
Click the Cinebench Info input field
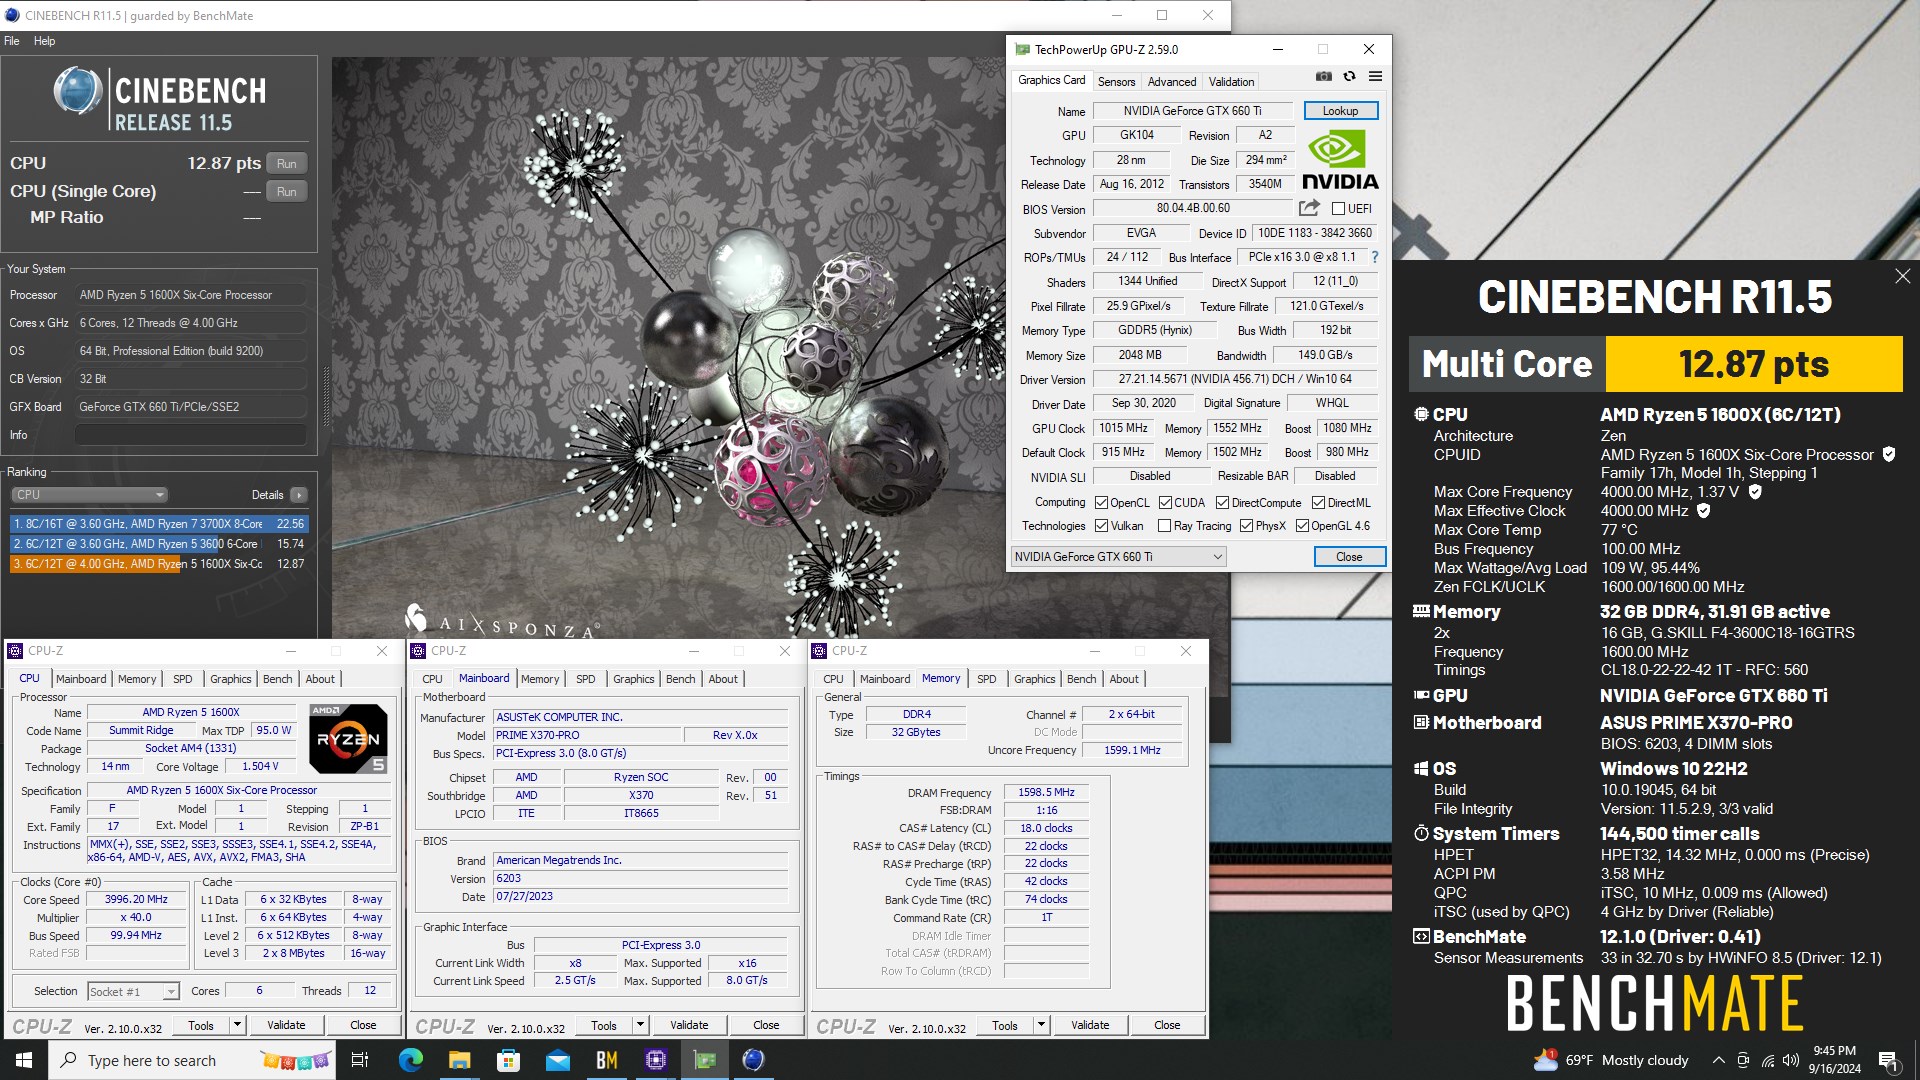coord(191,435)
